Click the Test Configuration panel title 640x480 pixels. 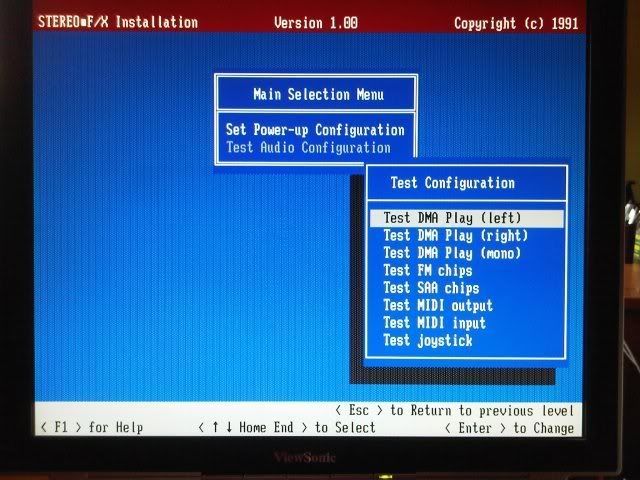point(453,183)
